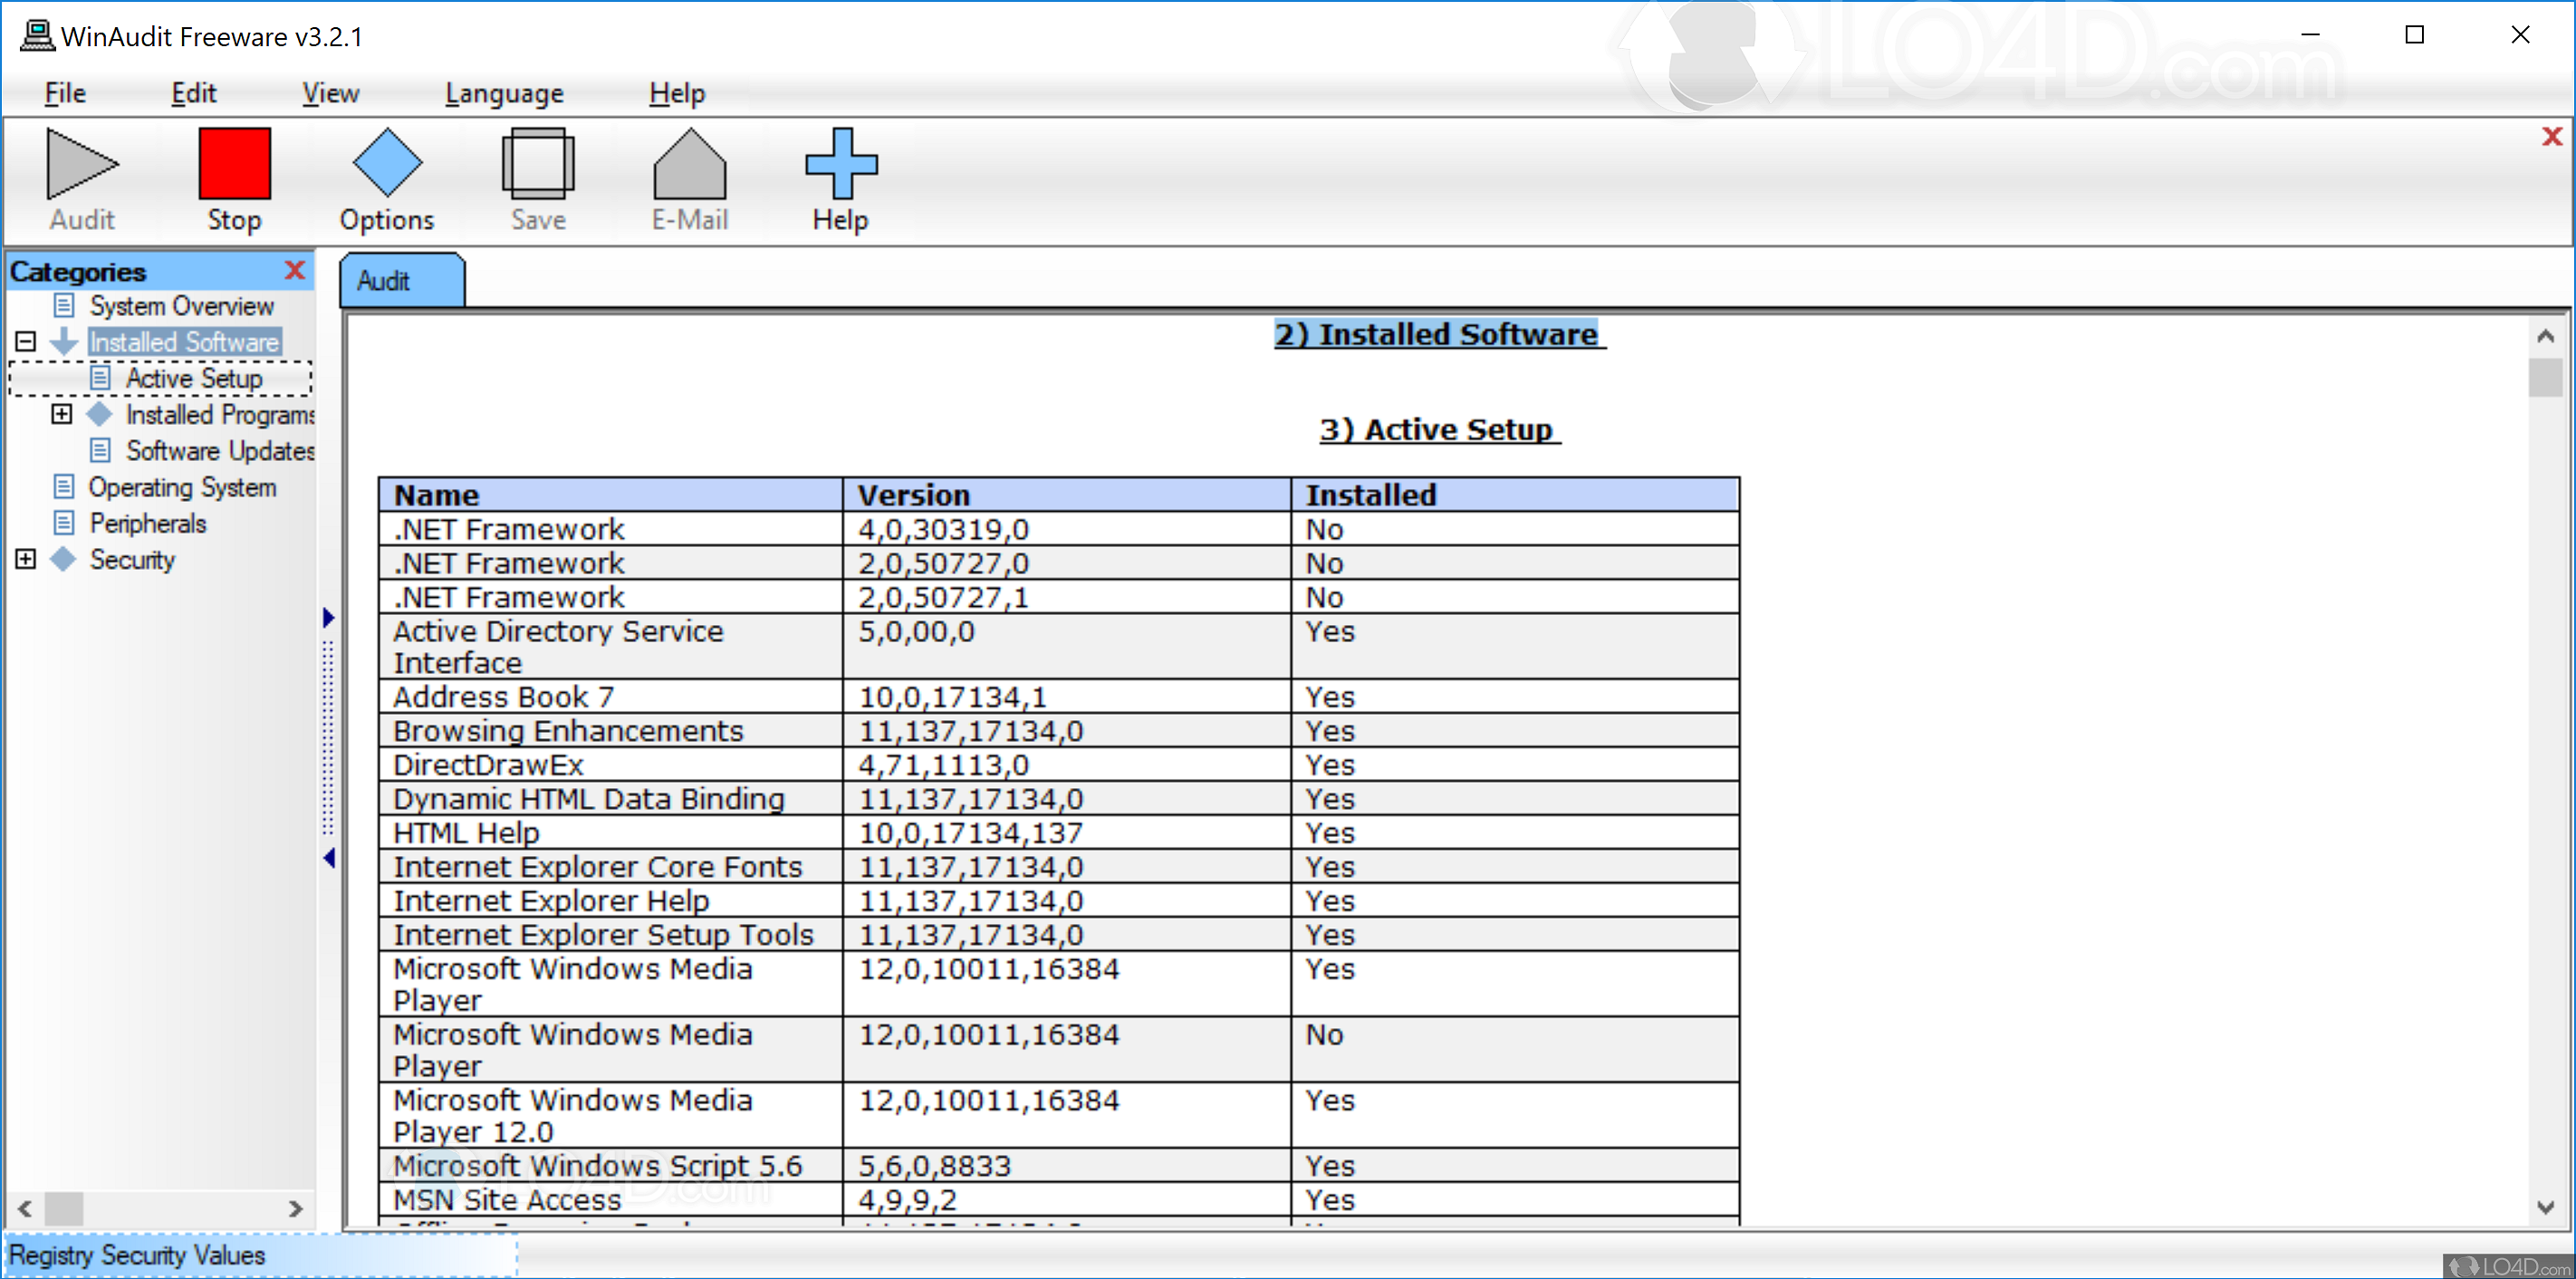Viewport: 2576px width, 1279px height.
Task: Open the Language menu
Action: (x=504, y=93)
